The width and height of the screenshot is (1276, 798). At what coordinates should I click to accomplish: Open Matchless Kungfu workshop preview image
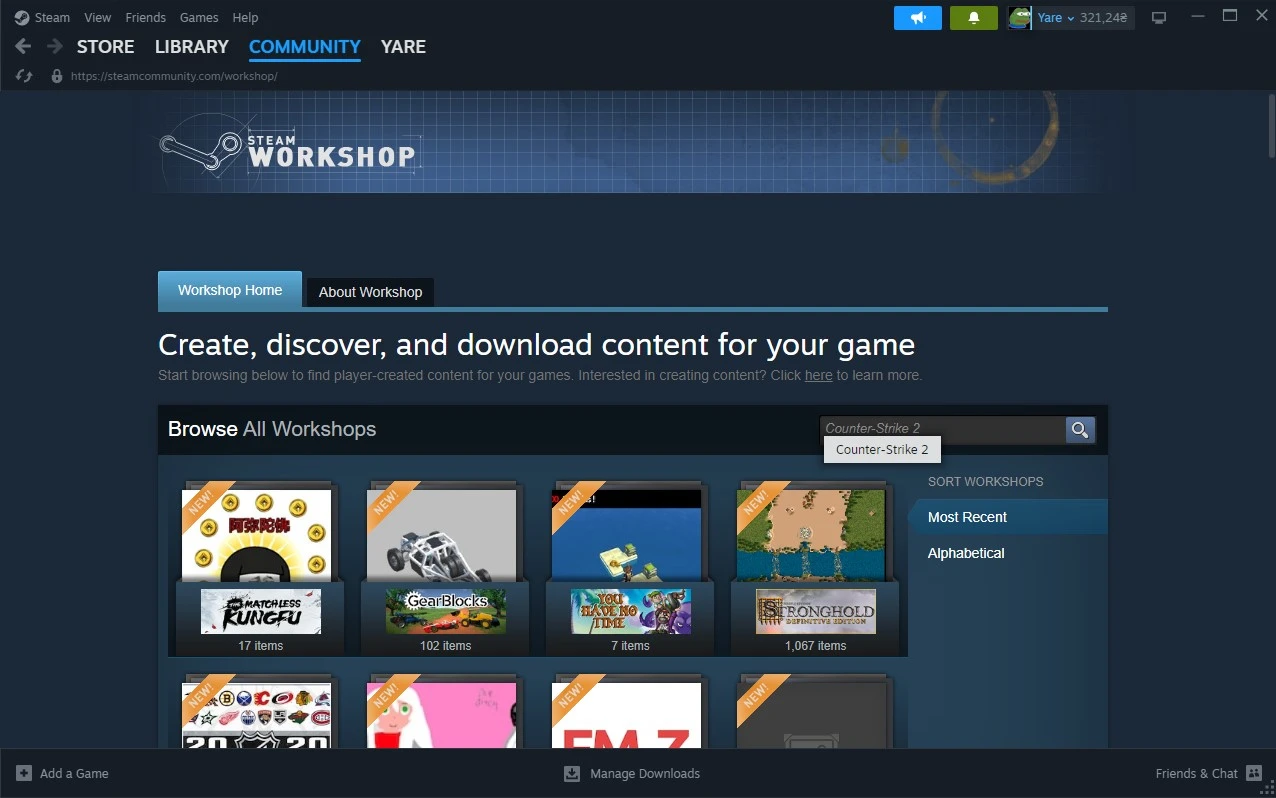257,535
